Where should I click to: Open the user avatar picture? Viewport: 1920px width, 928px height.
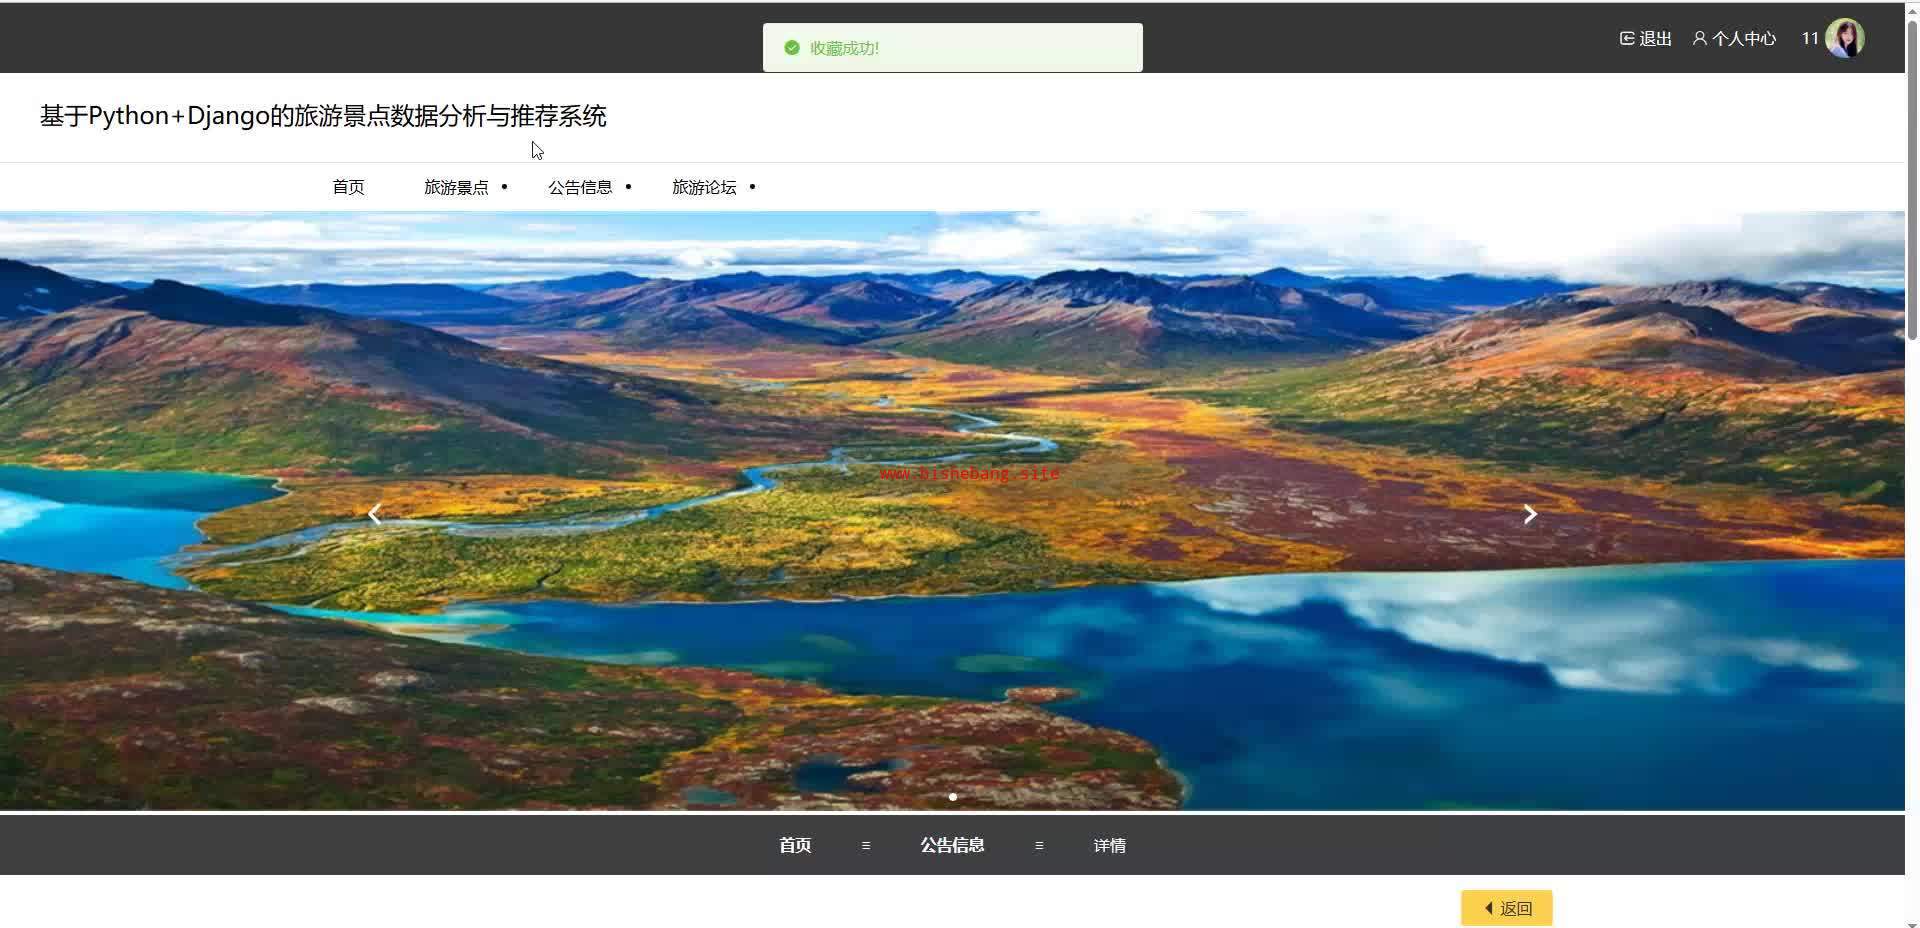pos(1845,38)
